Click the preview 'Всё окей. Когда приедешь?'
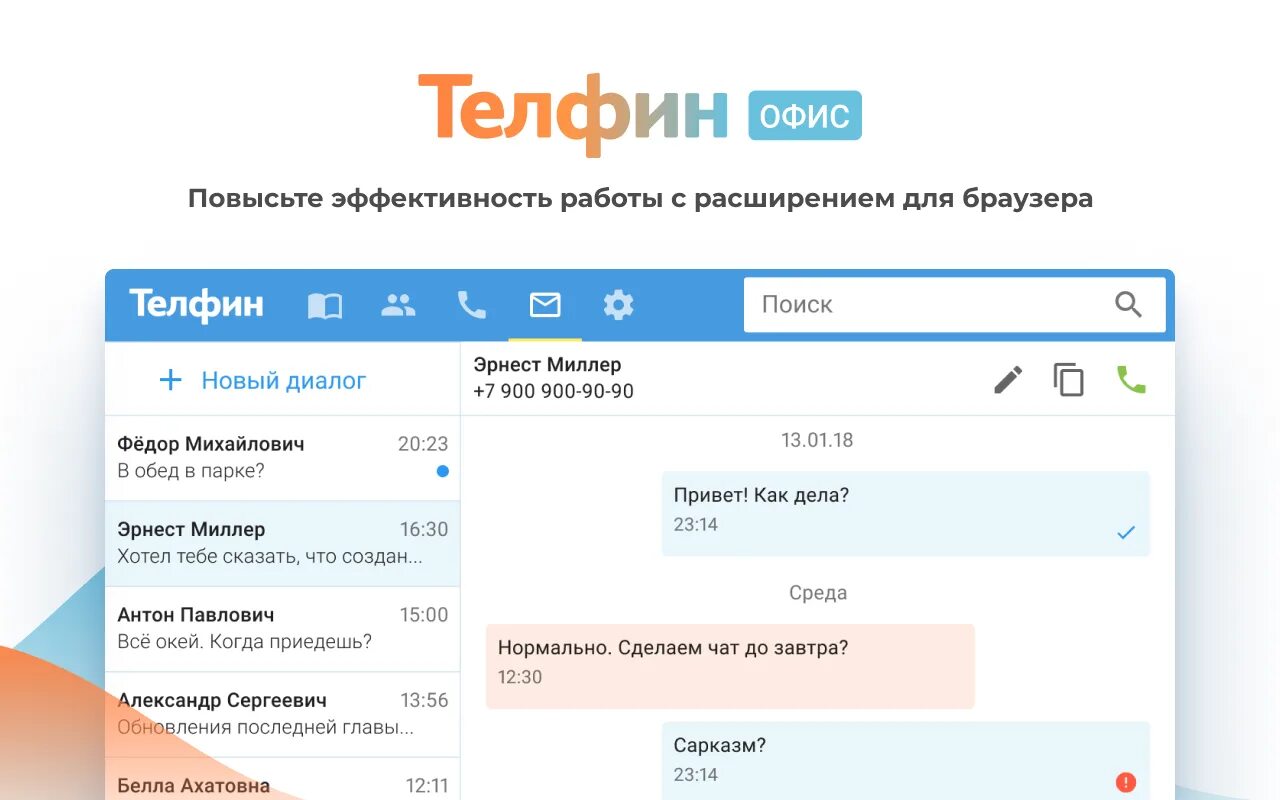Image resolution: width=1280 pixels, height=800 pixels. pyautogui.click(x=245, y=642)
